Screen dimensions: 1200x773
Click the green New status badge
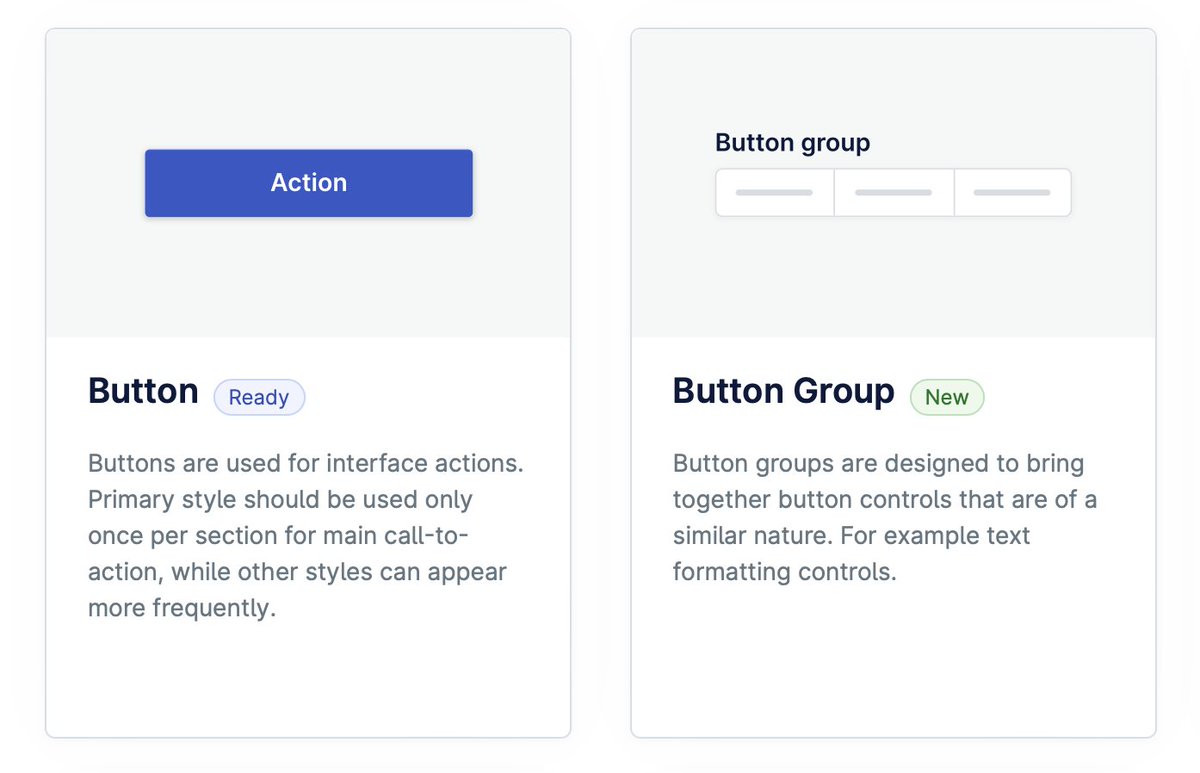[x=947, y=397]
